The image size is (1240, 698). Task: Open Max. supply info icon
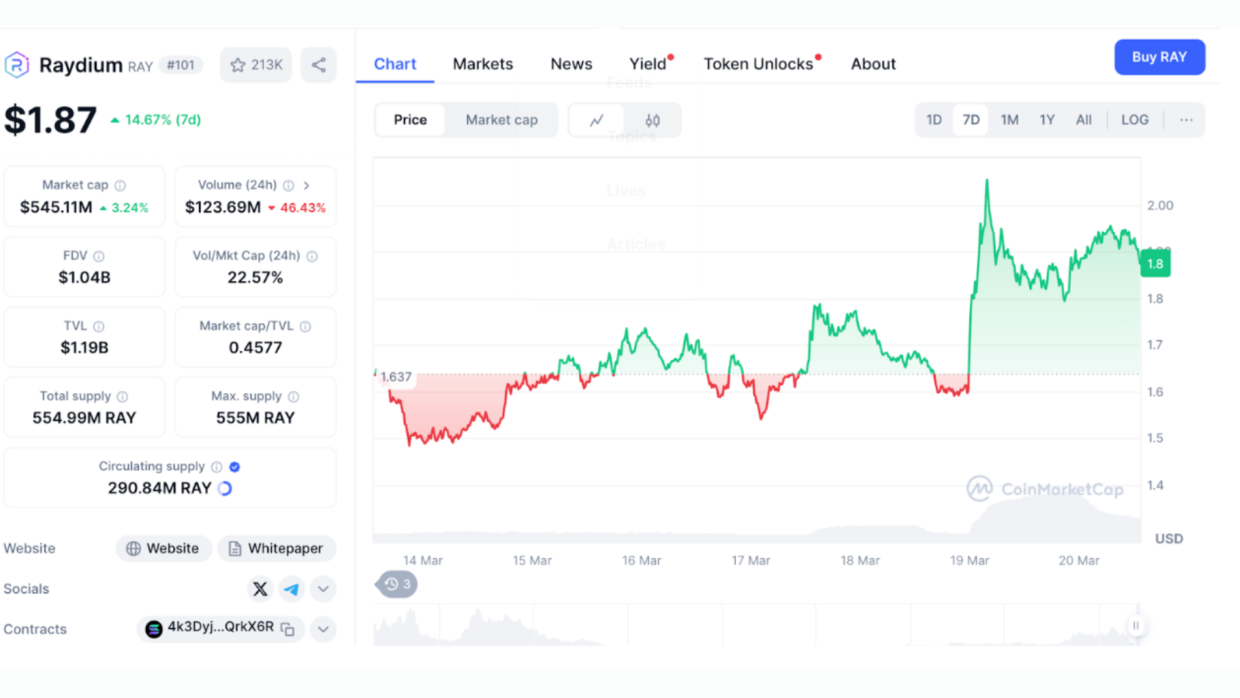pos(293,396)
